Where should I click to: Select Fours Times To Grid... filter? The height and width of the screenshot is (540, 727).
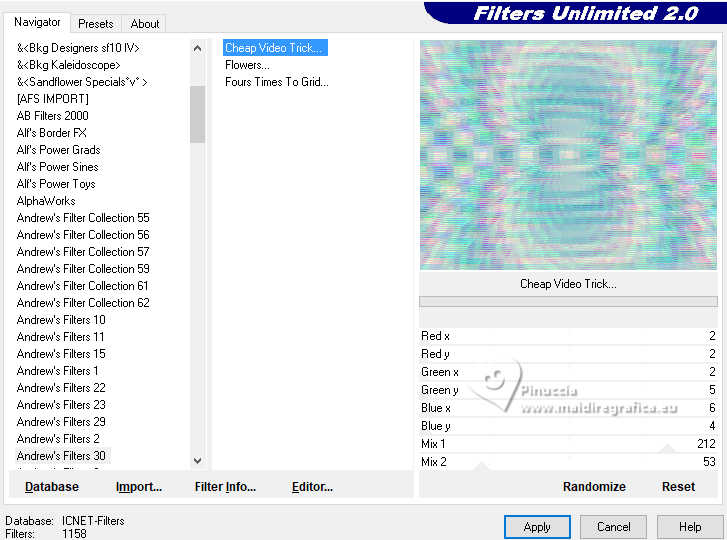click(277, 82)
